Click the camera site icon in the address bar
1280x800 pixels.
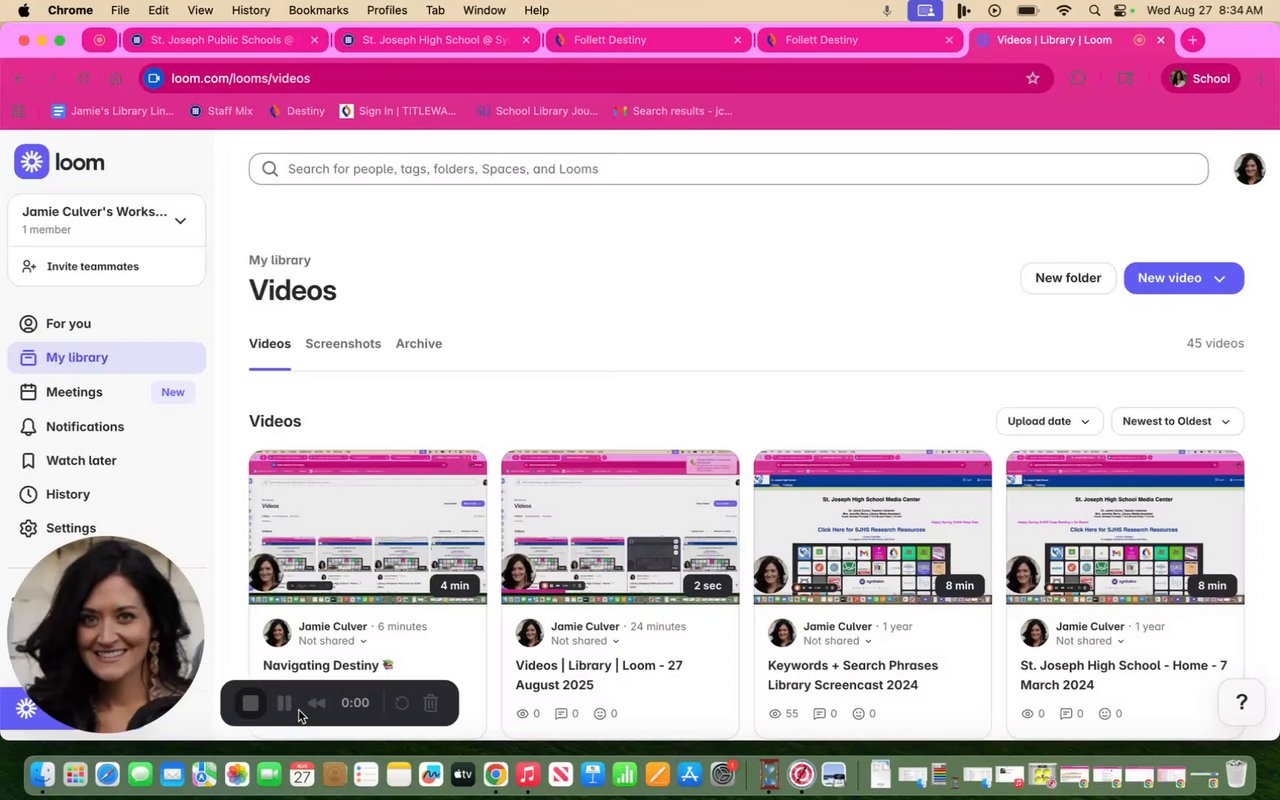pyautogui.click(x=152, y=78)
